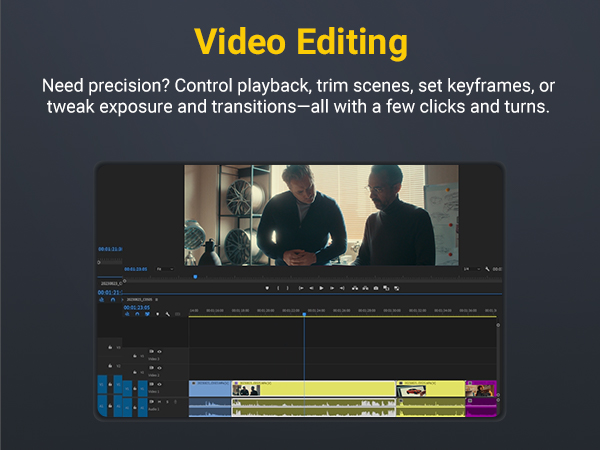Open Comparison View in Program Monitor
Viewport: 600px width, 450px height.
(x=386, y=288)
